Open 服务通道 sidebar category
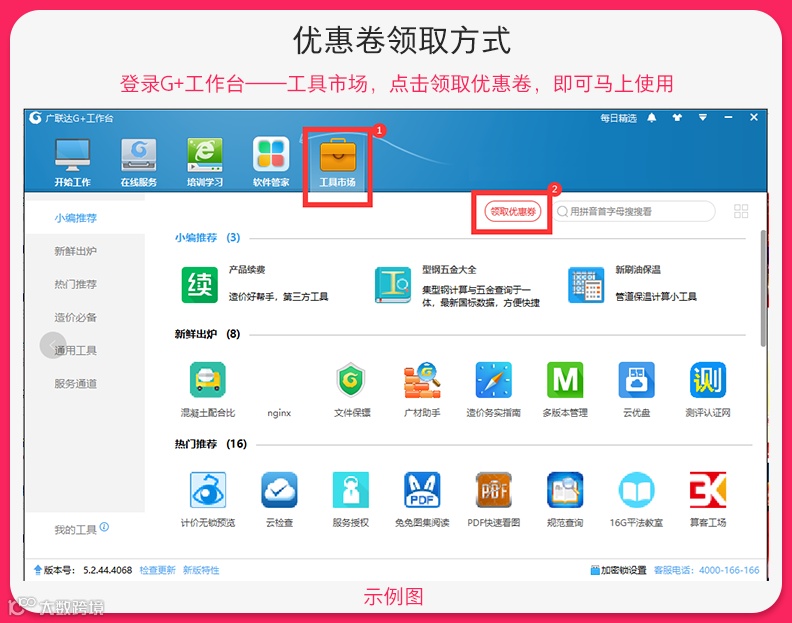Viewport: 792px width, 623px height. (x=76, y=384)
